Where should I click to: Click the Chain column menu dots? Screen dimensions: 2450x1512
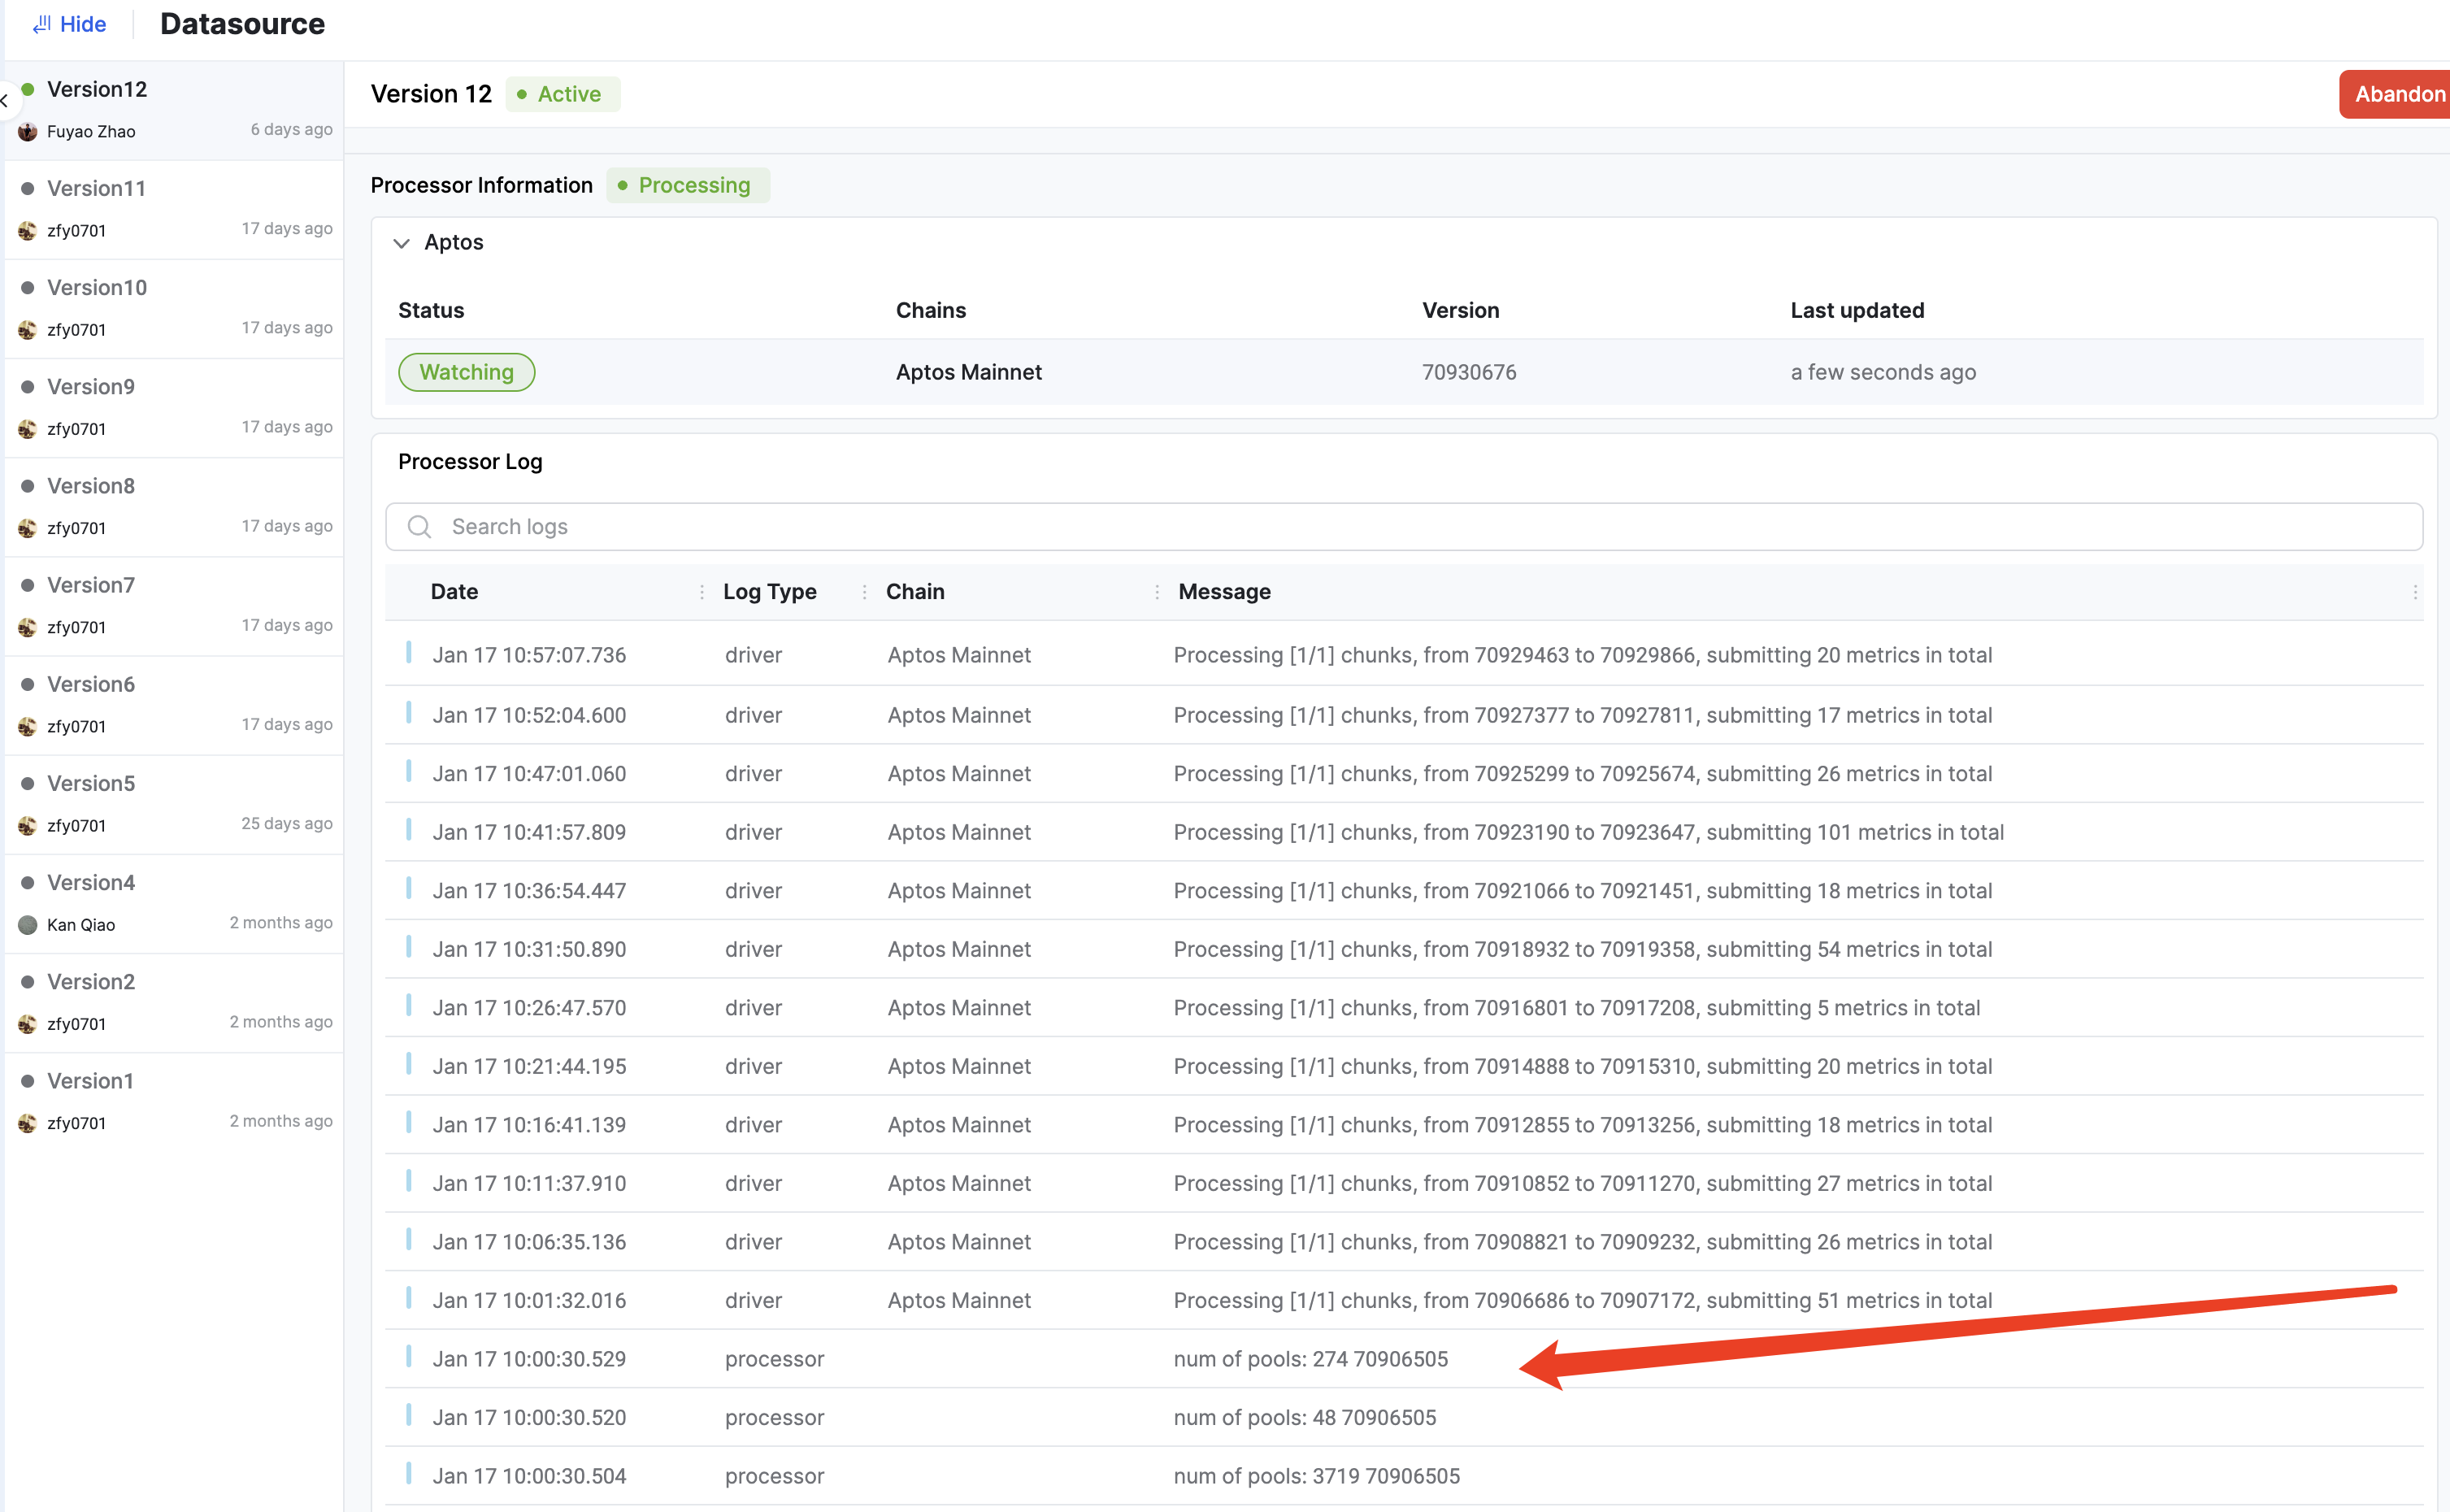point(1157,592)
